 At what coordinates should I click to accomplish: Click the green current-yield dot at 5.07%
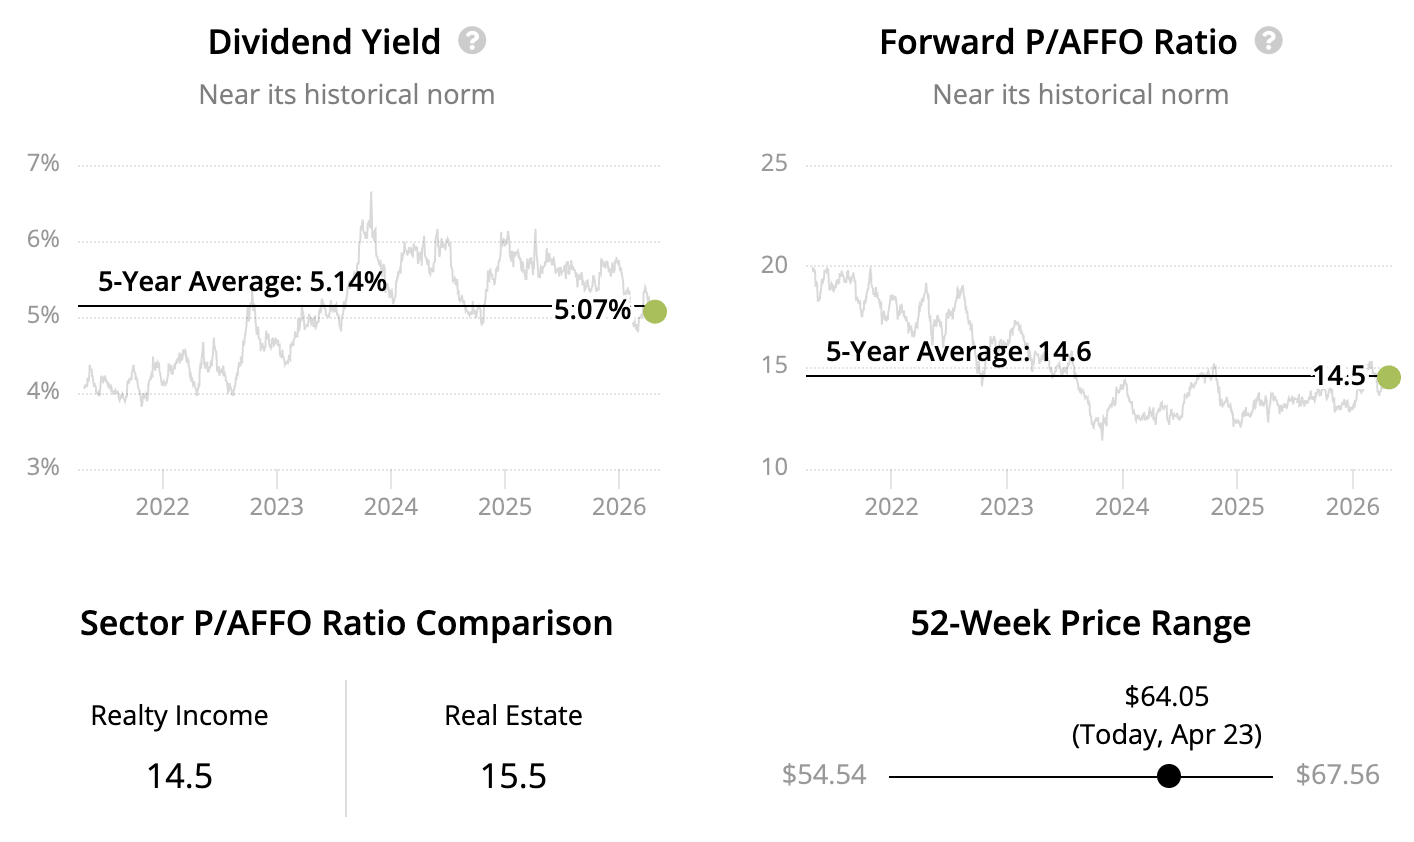(x=654, y=311)
